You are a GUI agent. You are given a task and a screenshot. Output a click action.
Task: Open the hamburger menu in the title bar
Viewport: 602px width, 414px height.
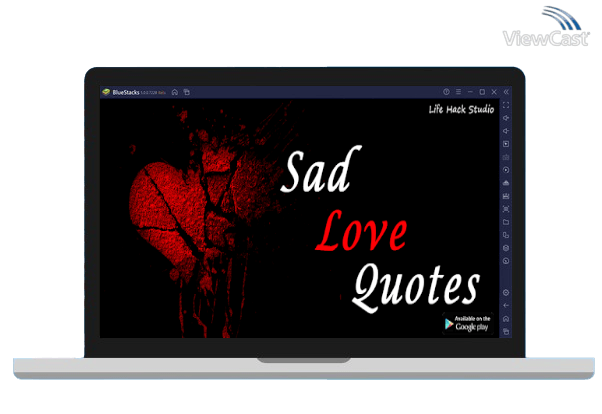click(x=458, y=92)
